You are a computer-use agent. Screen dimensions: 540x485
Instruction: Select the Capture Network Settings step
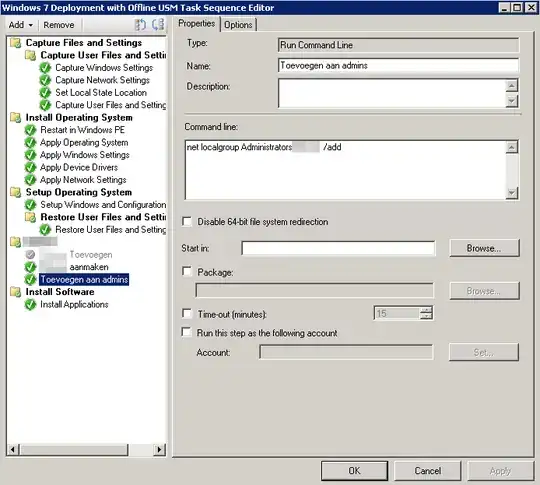(102, 80)
